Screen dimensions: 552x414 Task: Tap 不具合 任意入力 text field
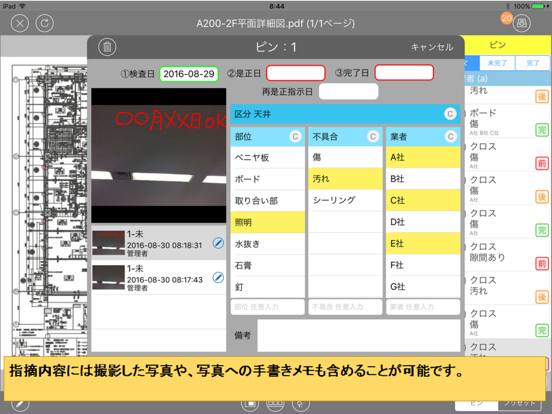click(x=345, y=307)
